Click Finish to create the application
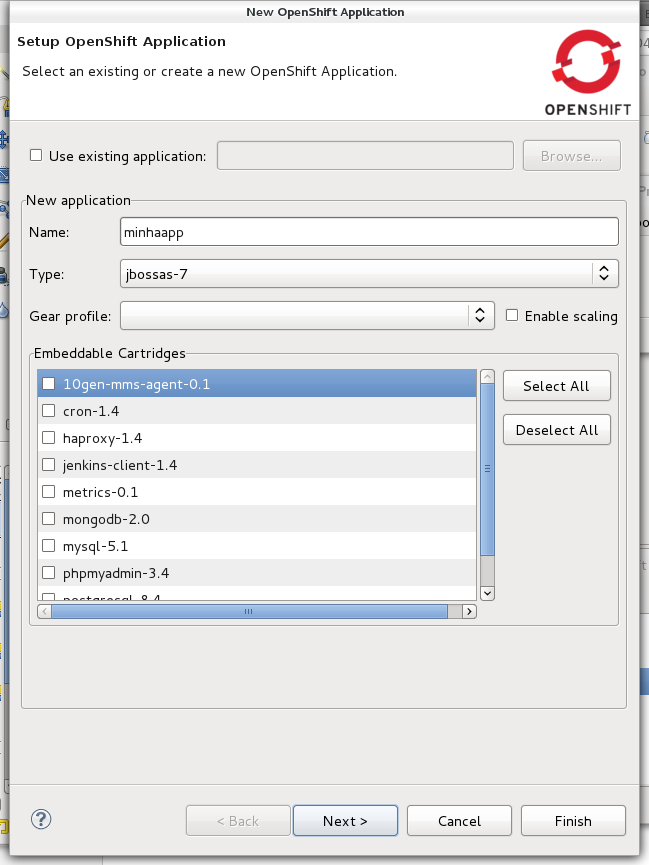This screenshot has width=649, height=865. coord(573,821)
